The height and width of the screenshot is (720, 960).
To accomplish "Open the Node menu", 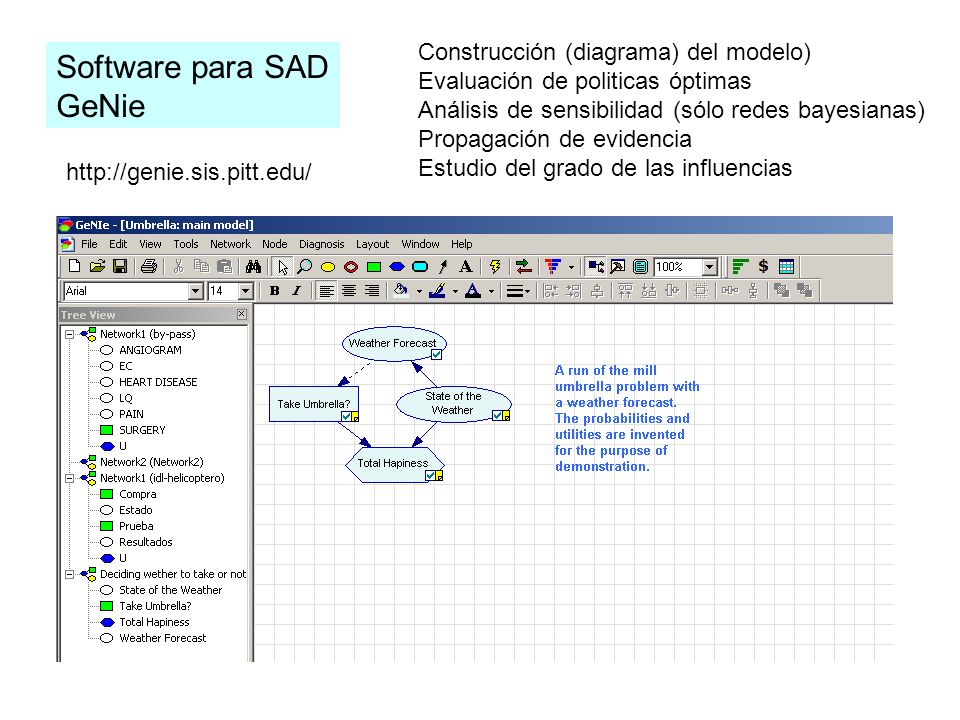I will point(274,244).
